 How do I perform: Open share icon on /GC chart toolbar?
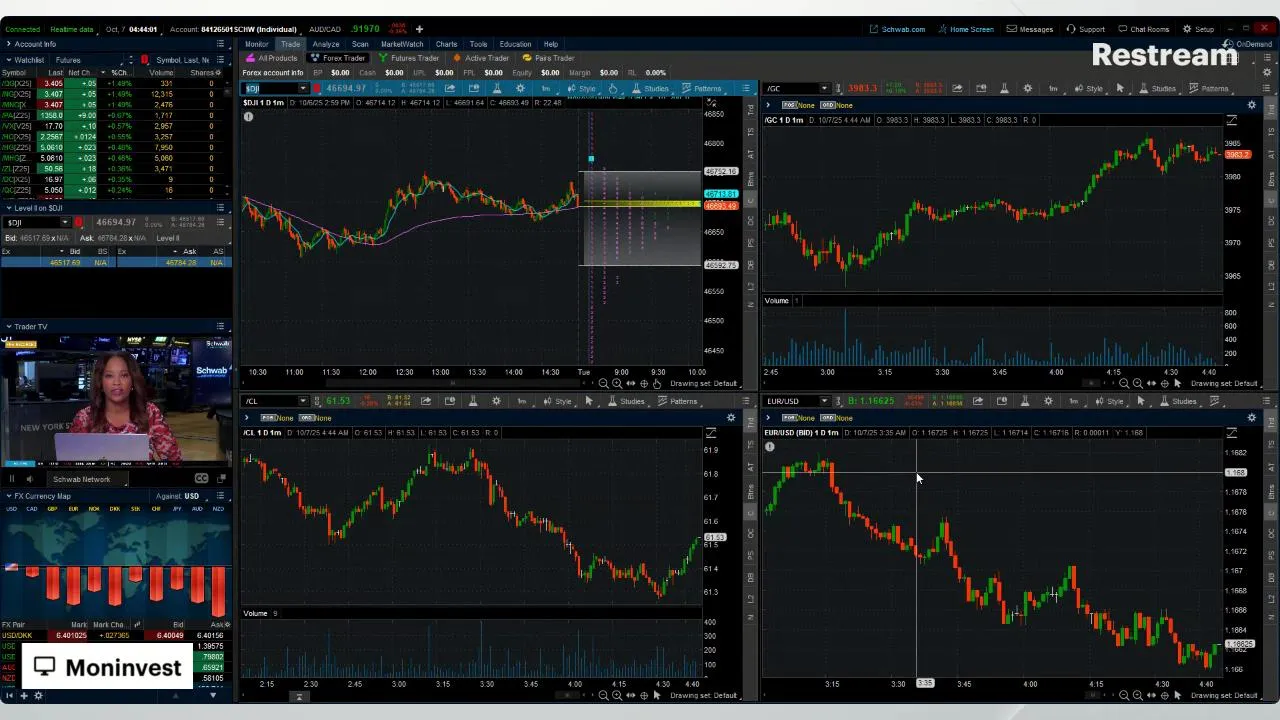click(x=957, y=88)
